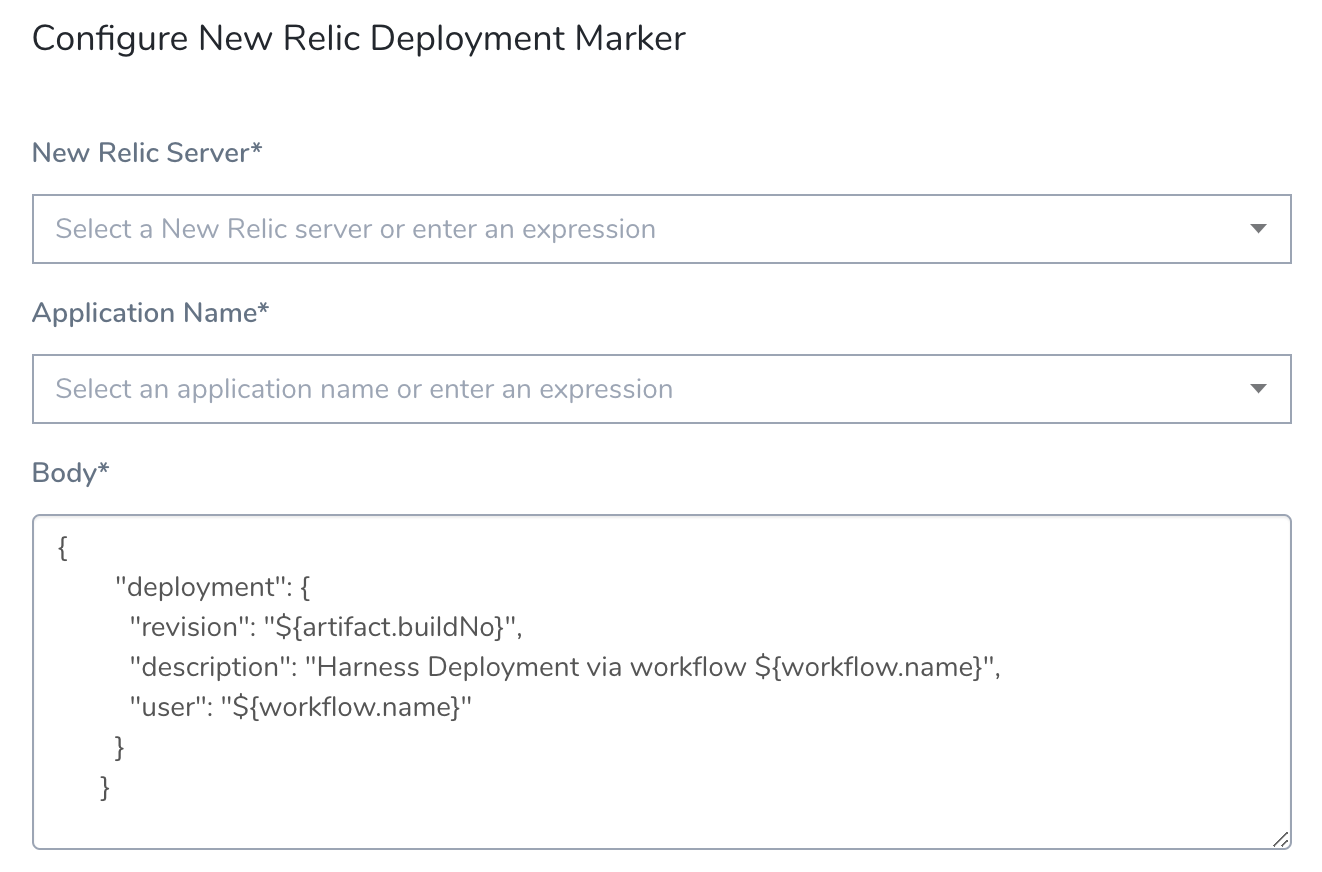Click the New Relic Server label
1322x872 pixels.
pyautogui.click(x=147, y=152)
